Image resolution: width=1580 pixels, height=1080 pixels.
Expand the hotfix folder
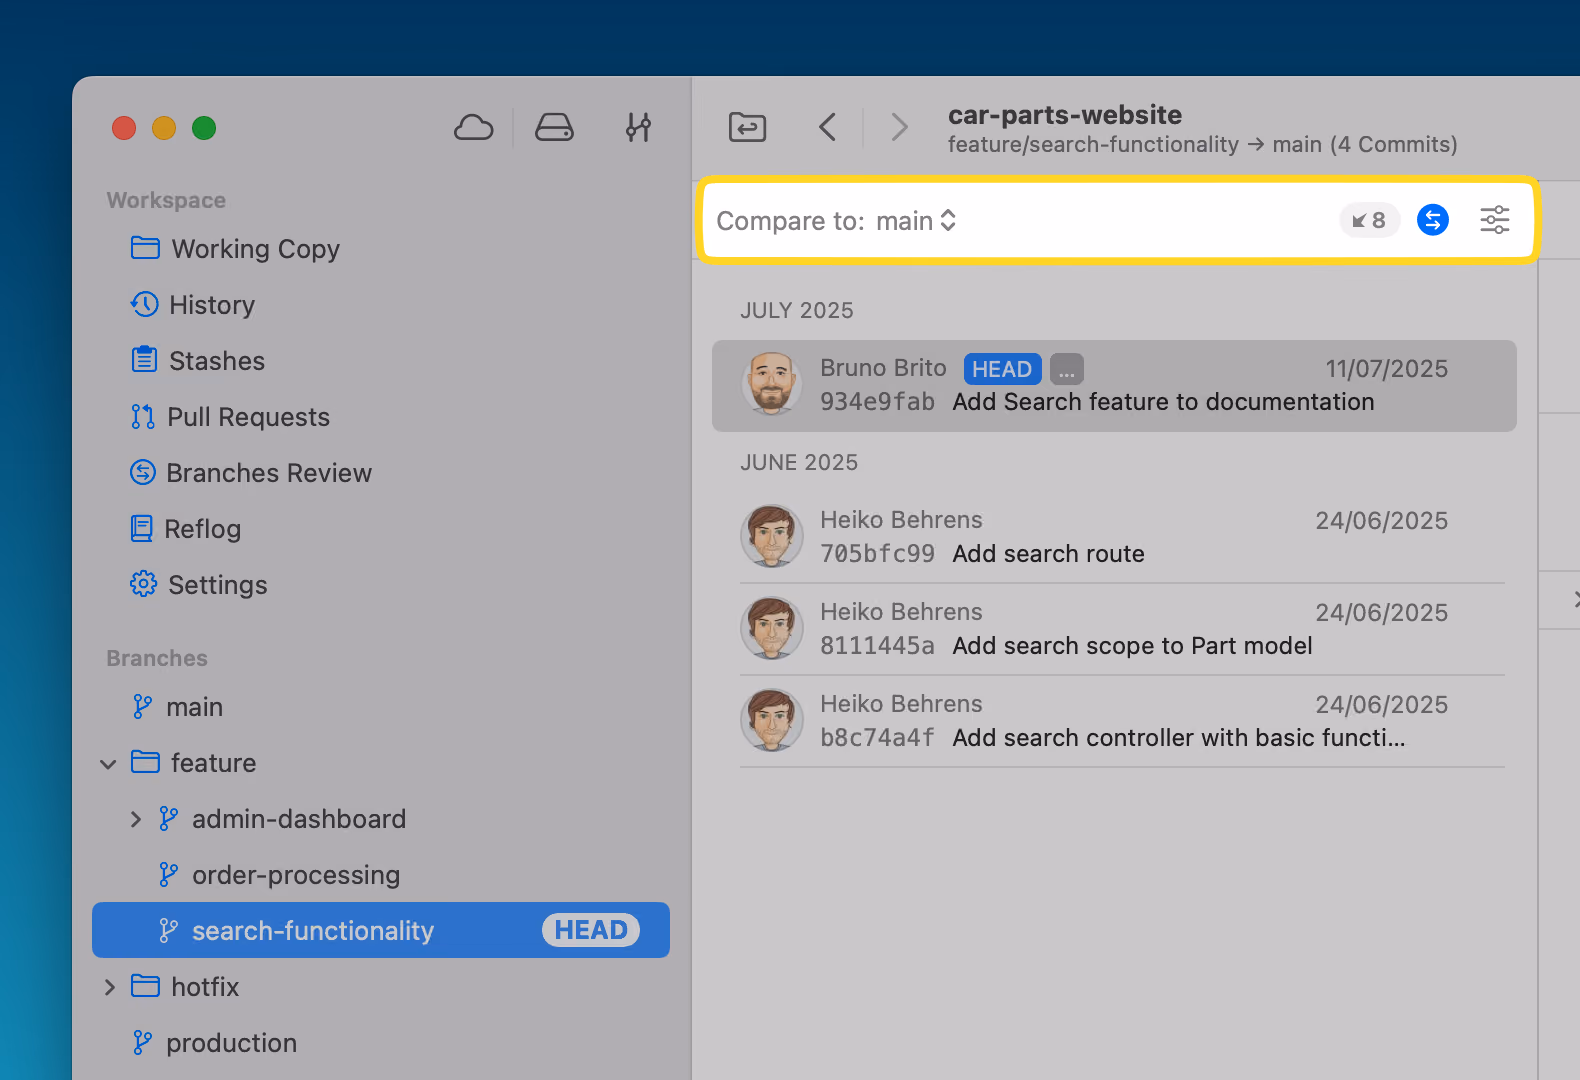tap(109, 988)
